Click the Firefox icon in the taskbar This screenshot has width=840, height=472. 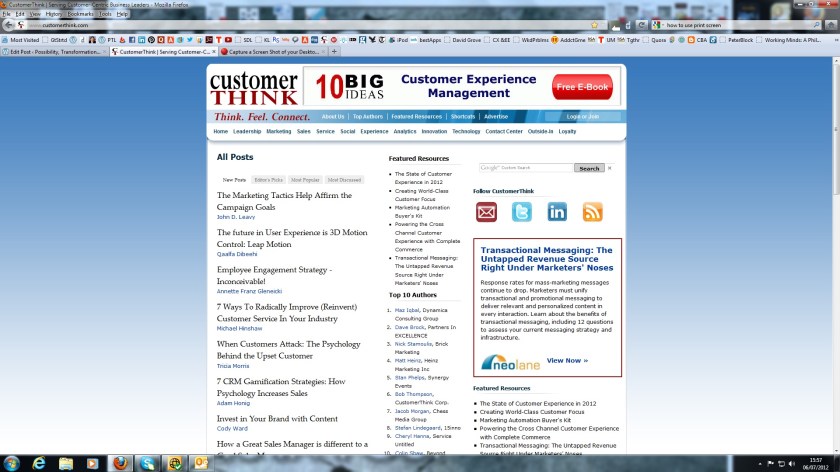120,462
